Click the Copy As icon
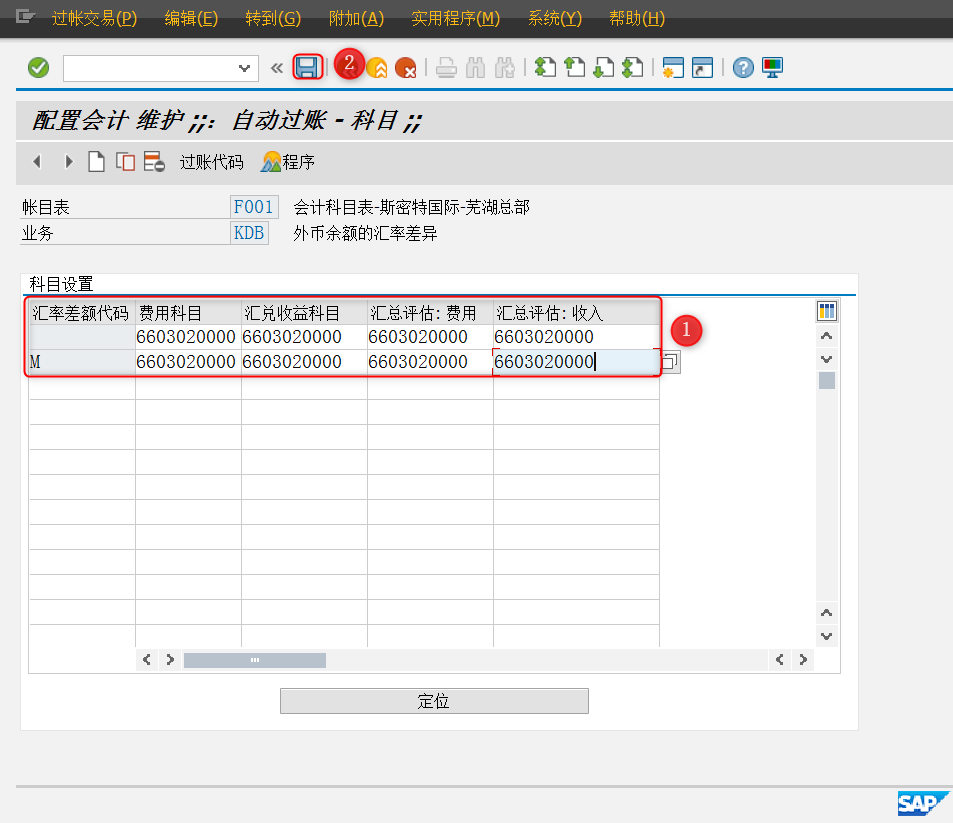 pyautogui.click(x=124, y=161)
